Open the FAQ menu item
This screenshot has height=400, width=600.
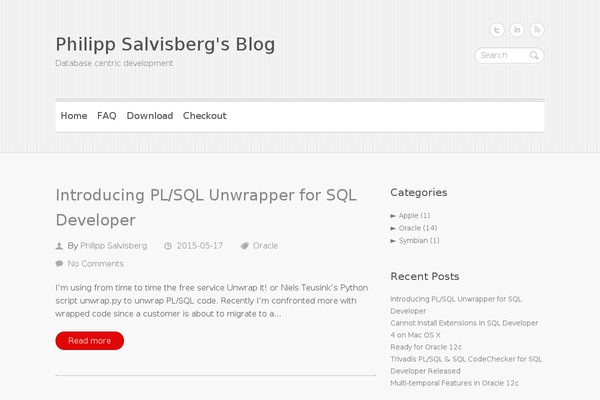coord(107,116)
